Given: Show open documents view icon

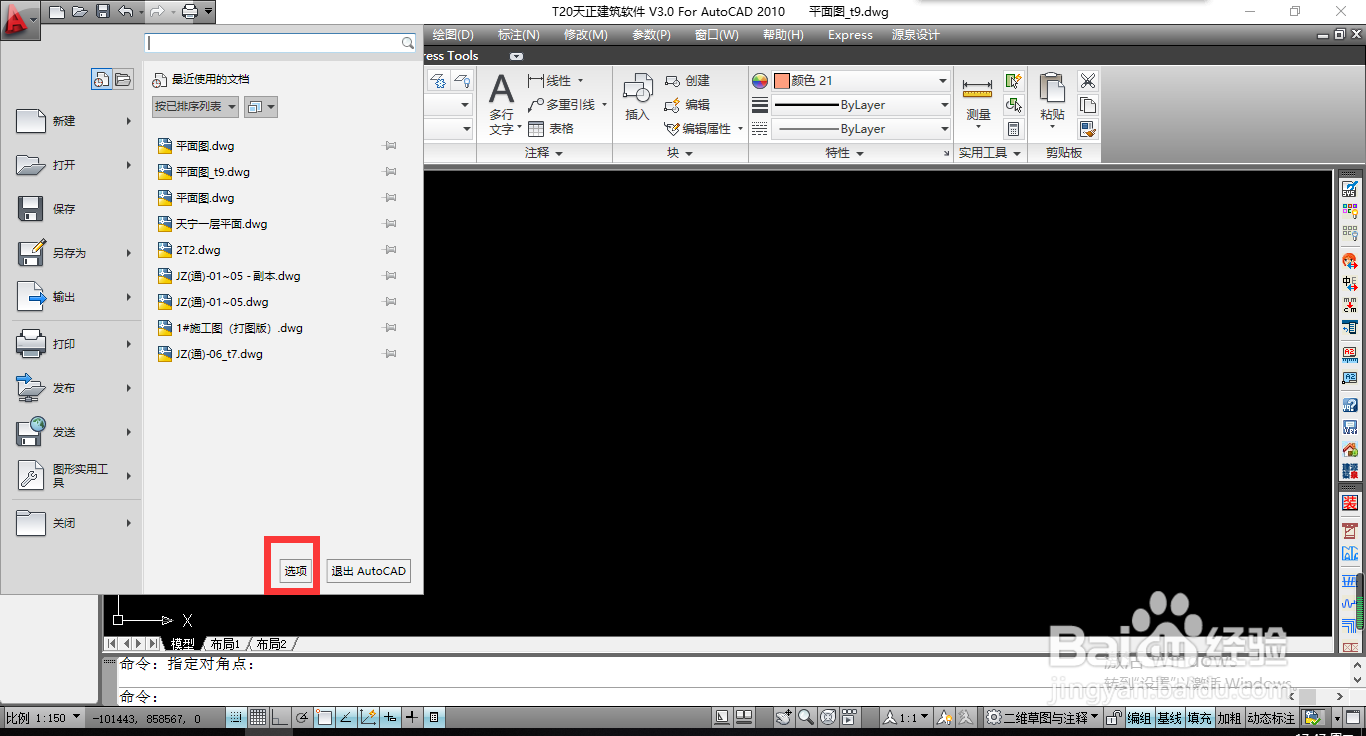Looking at the screenshot, I should (122, 79).
